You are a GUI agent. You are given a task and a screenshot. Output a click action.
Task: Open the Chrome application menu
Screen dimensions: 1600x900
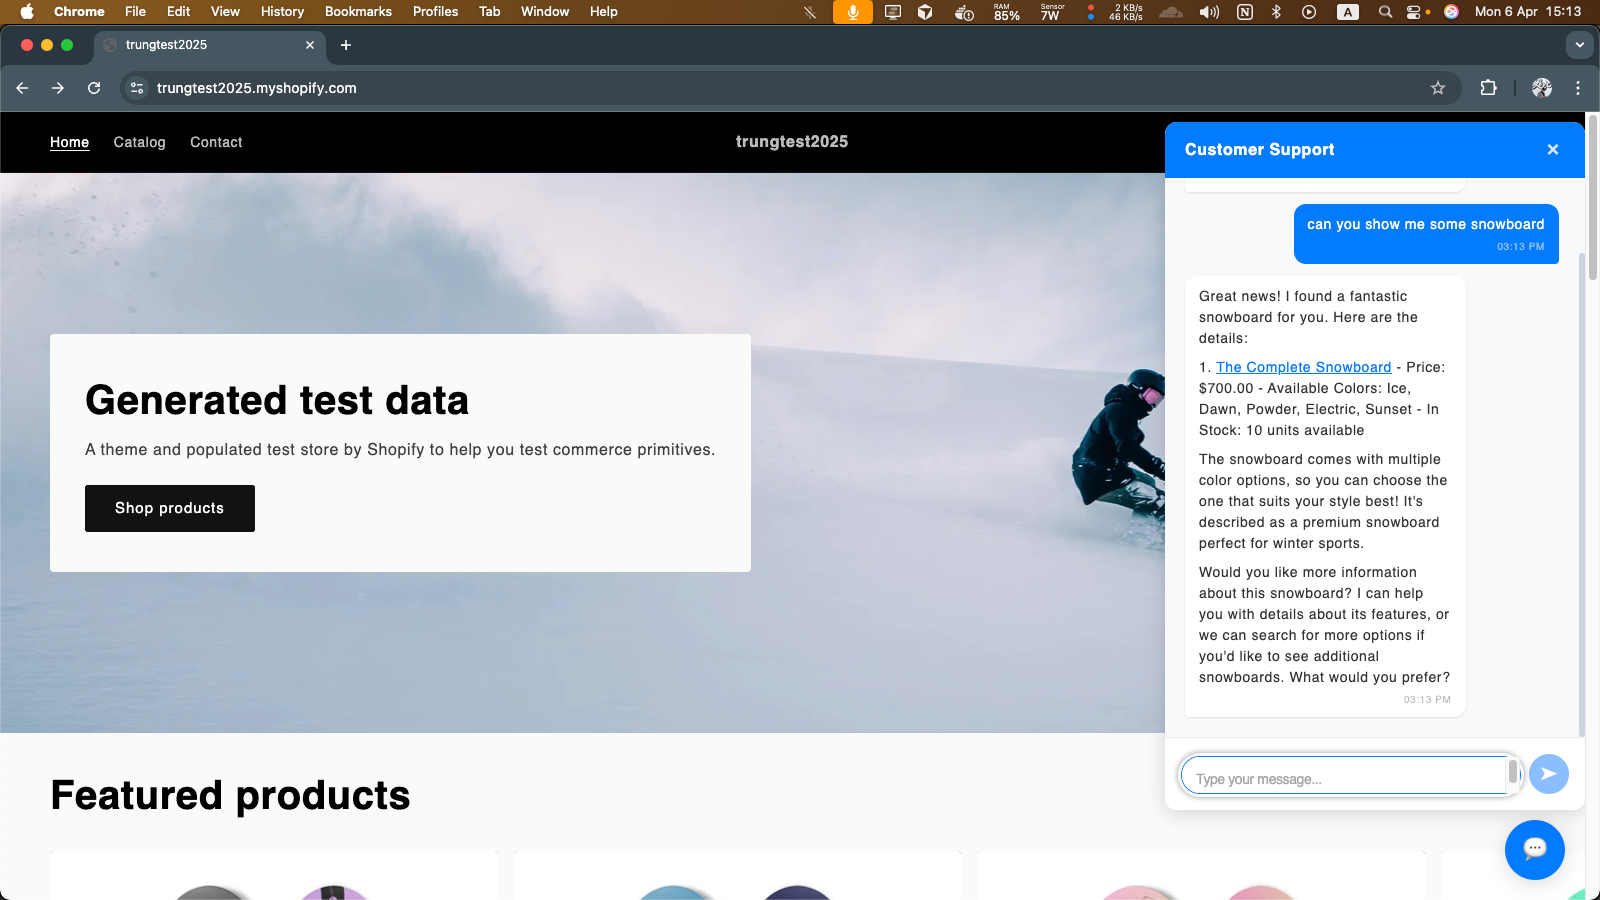click(x=79, y=12)
